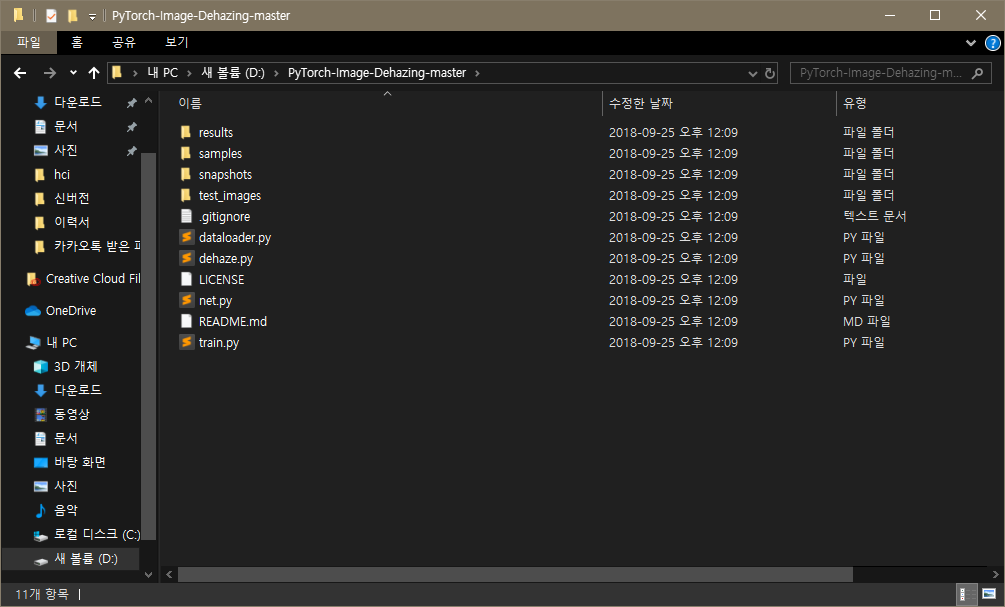Image resolution: width=1005 pixels, height=607 pixels.
Task: Select the train.py file icon
Action: point(186,342)
